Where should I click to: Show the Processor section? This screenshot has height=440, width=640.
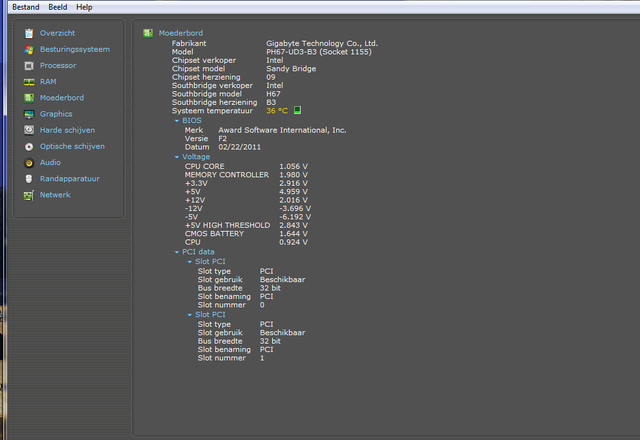(58, 65)
